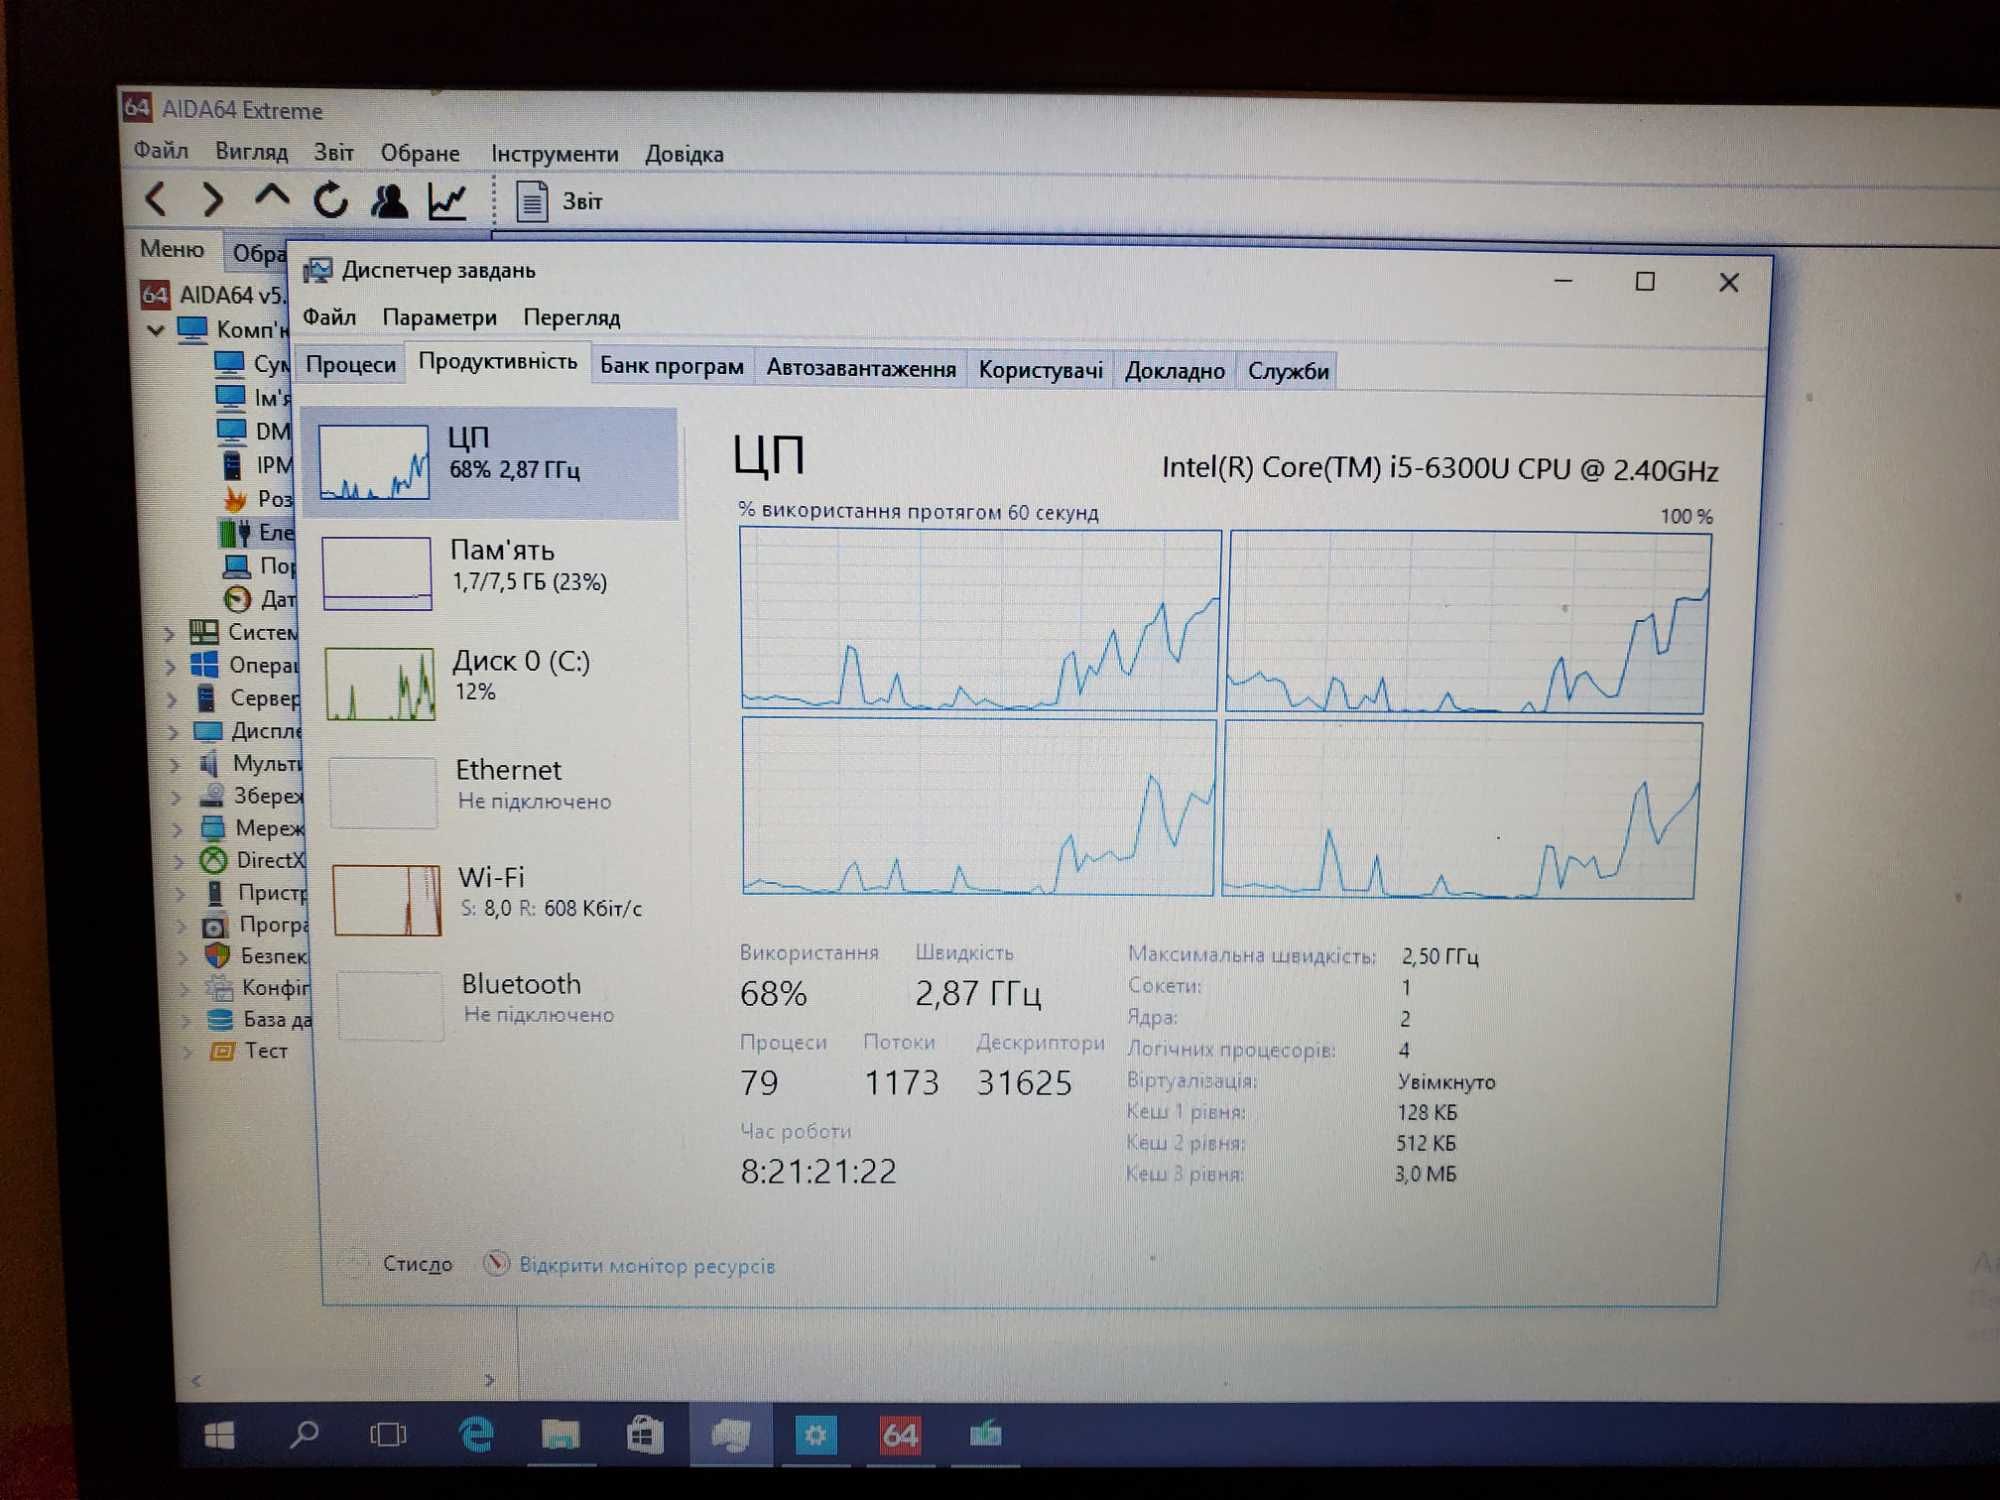Screen dimensions: 2000x1500
Task: Open Task View on taskbar
Action: (388, 1435)
